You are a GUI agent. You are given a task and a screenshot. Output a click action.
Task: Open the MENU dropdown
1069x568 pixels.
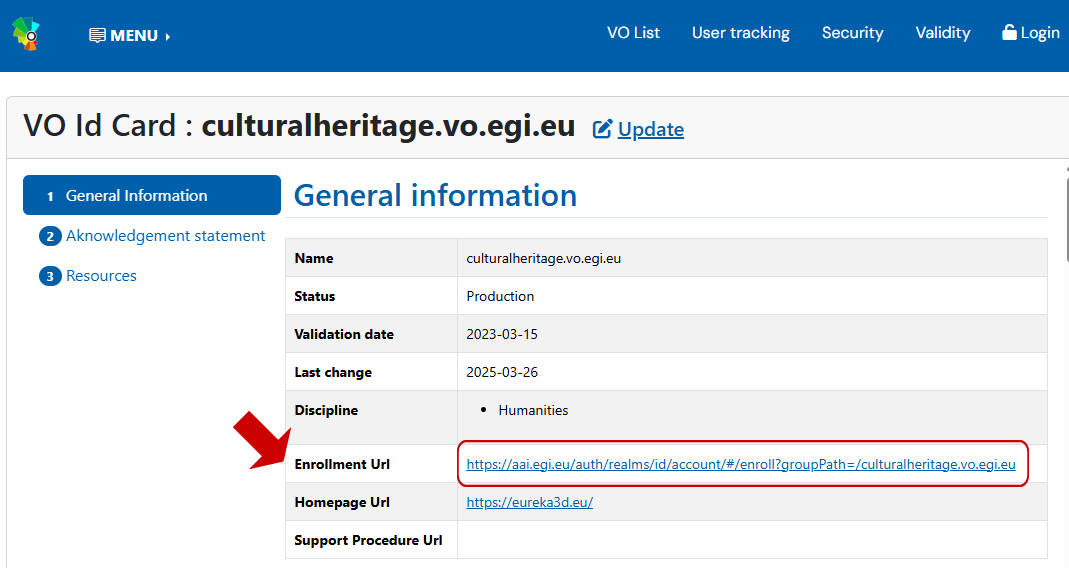coord(130,35)
